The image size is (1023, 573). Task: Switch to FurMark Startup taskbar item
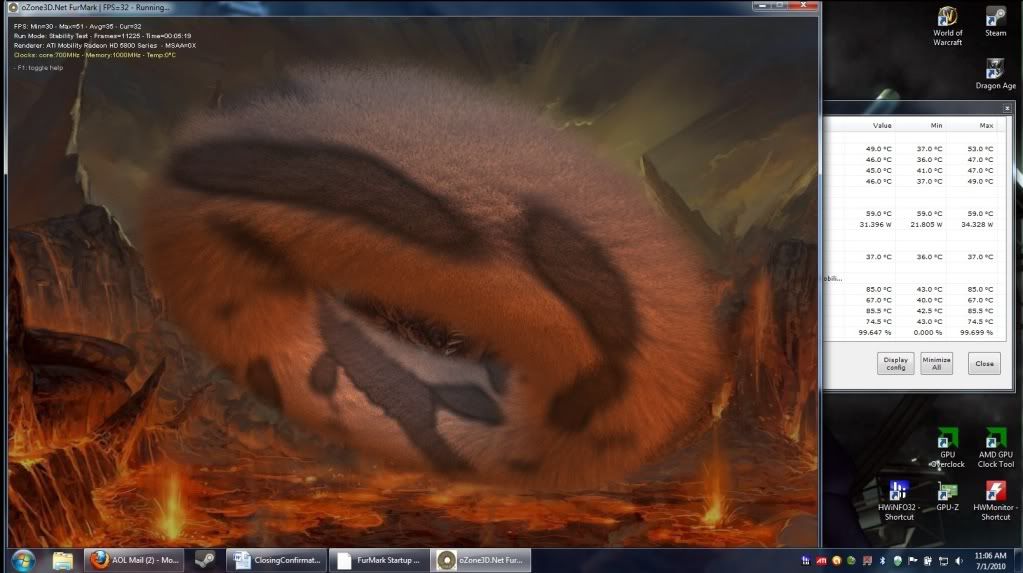[x=380, y=560]
